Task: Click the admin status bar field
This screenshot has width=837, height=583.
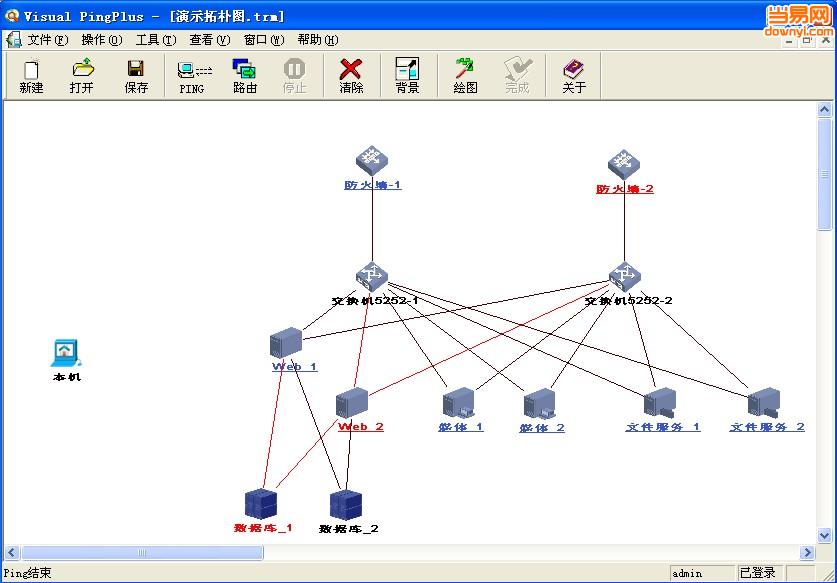Action: click(702, 573)
